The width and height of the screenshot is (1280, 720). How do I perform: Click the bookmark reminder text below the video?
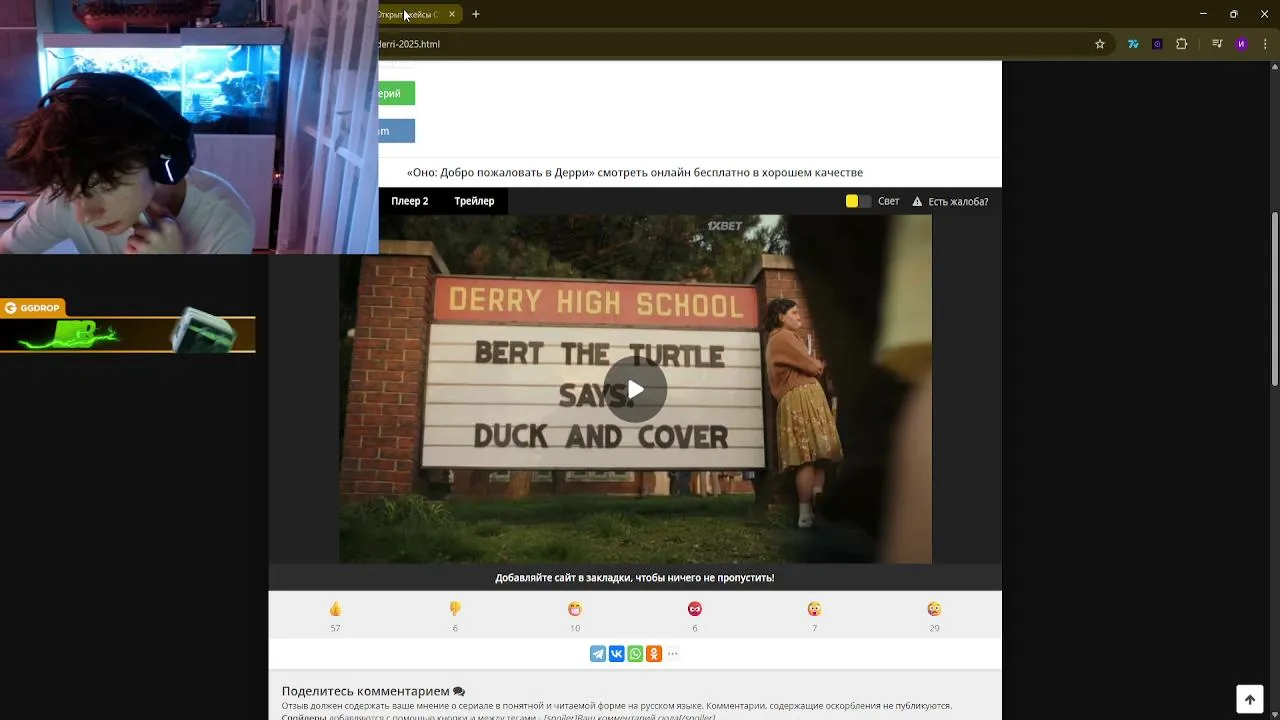pos(634,578)
